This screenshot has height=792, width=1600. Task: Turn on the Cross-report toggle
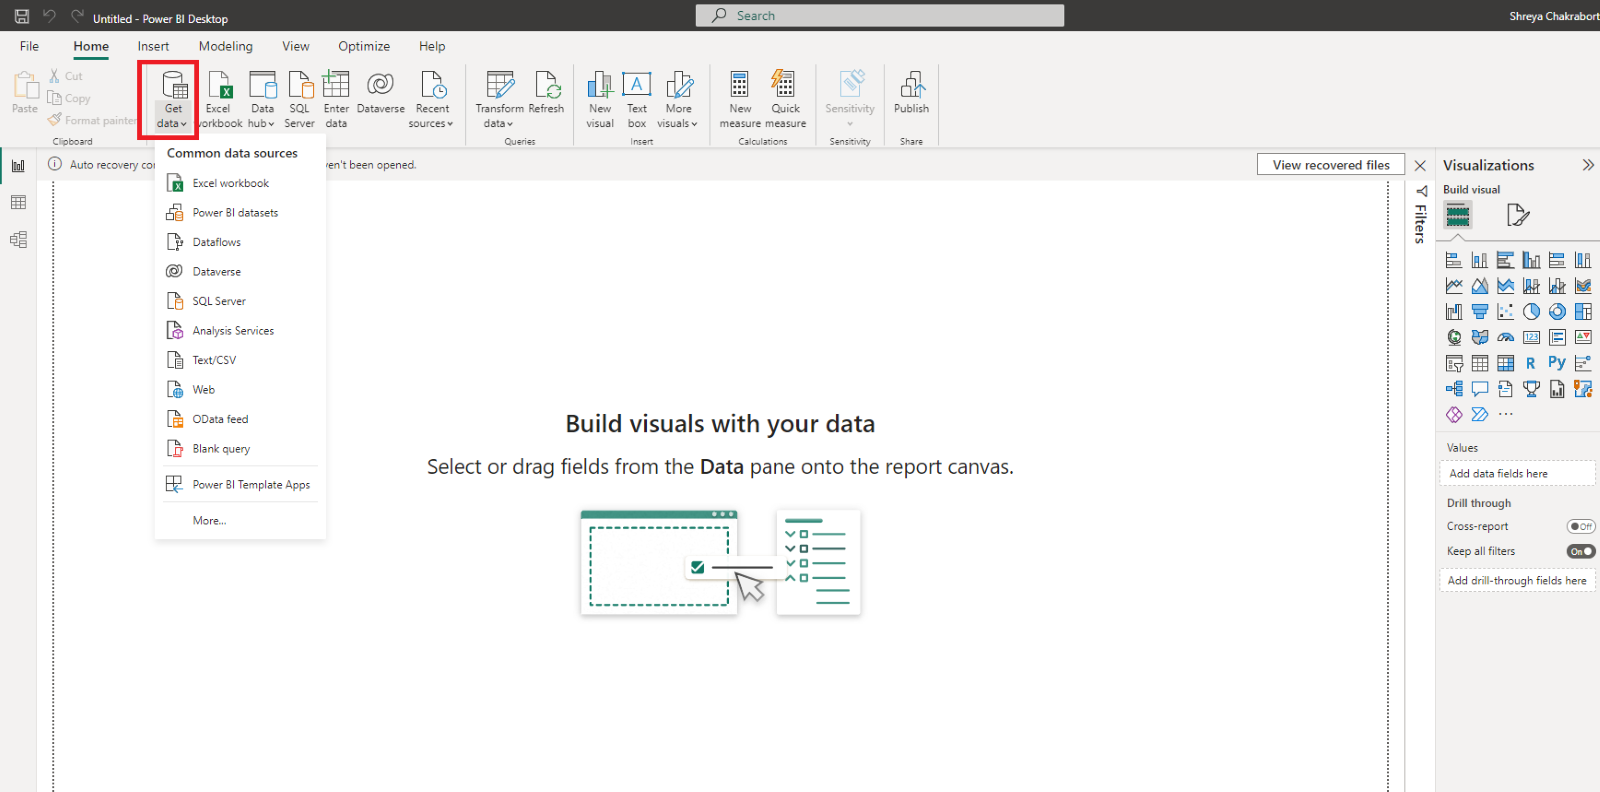1580,526
